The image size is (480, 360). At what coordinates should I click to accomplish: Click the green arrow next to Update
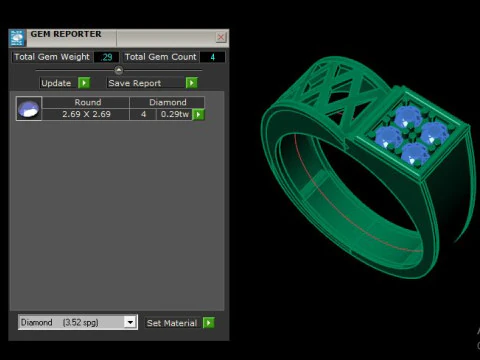point(84,83)
